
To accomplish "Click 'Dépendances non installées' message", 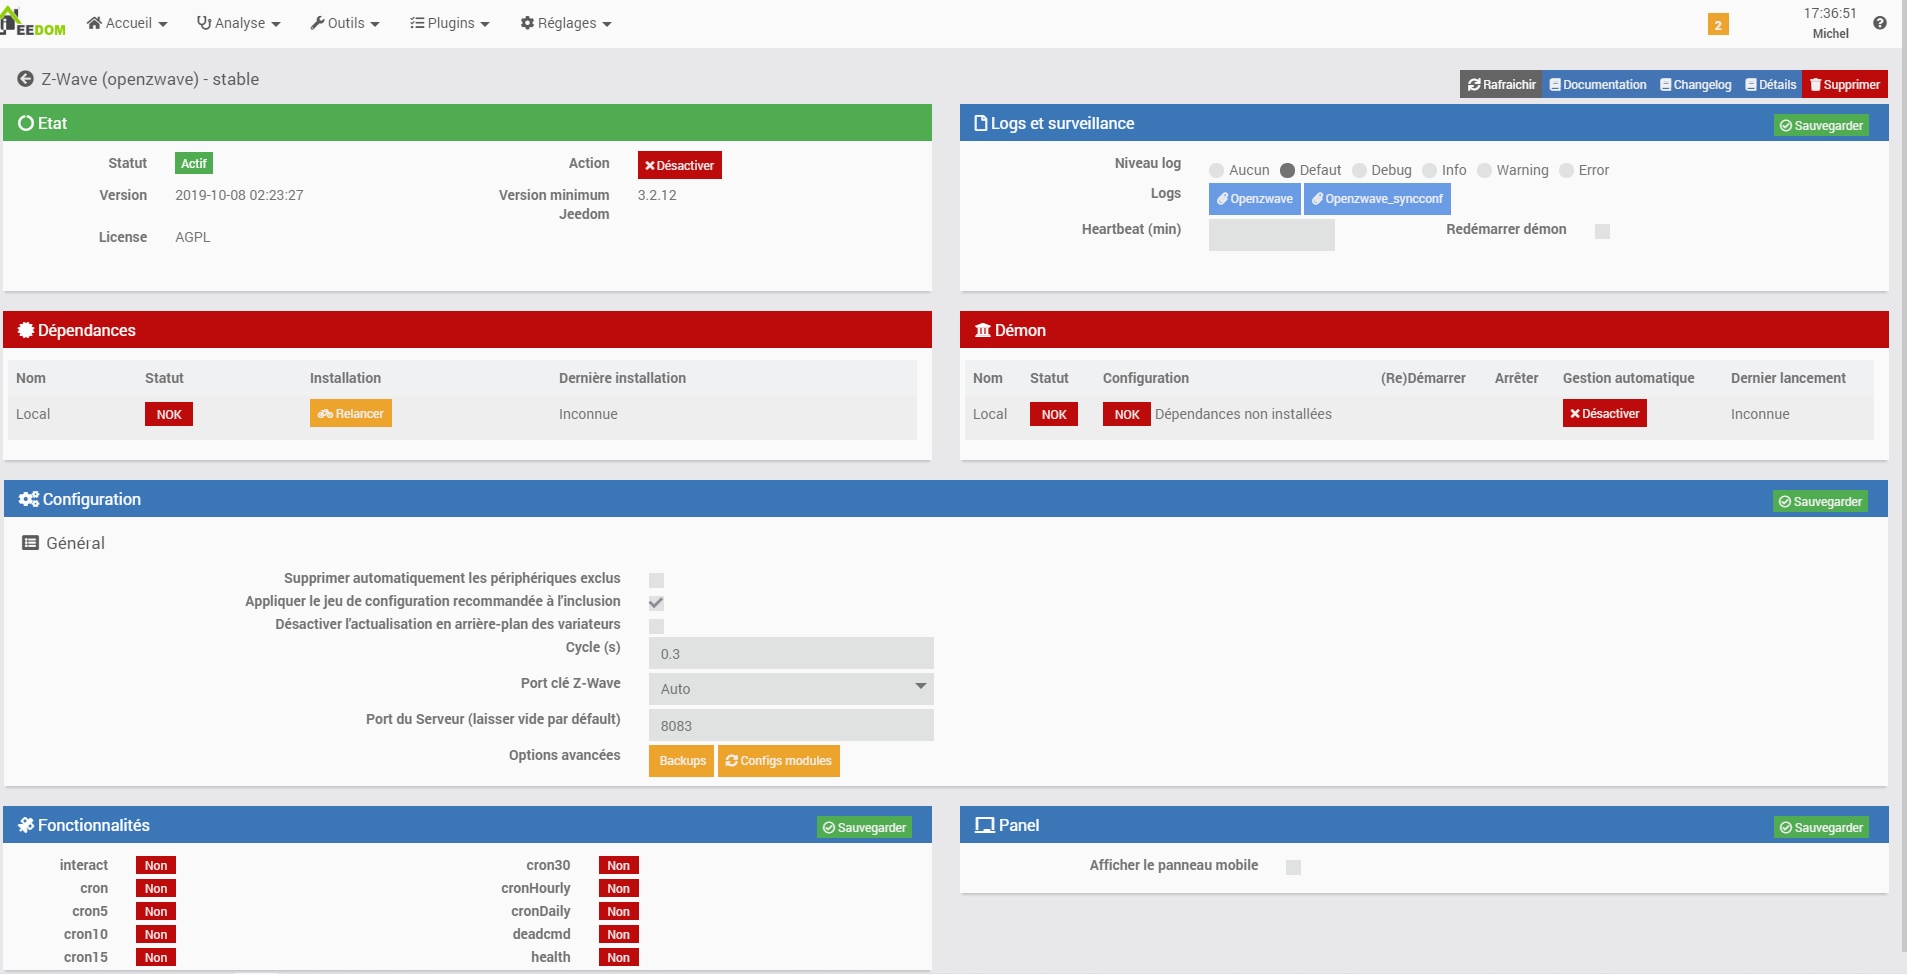I will pos(1243,414).
